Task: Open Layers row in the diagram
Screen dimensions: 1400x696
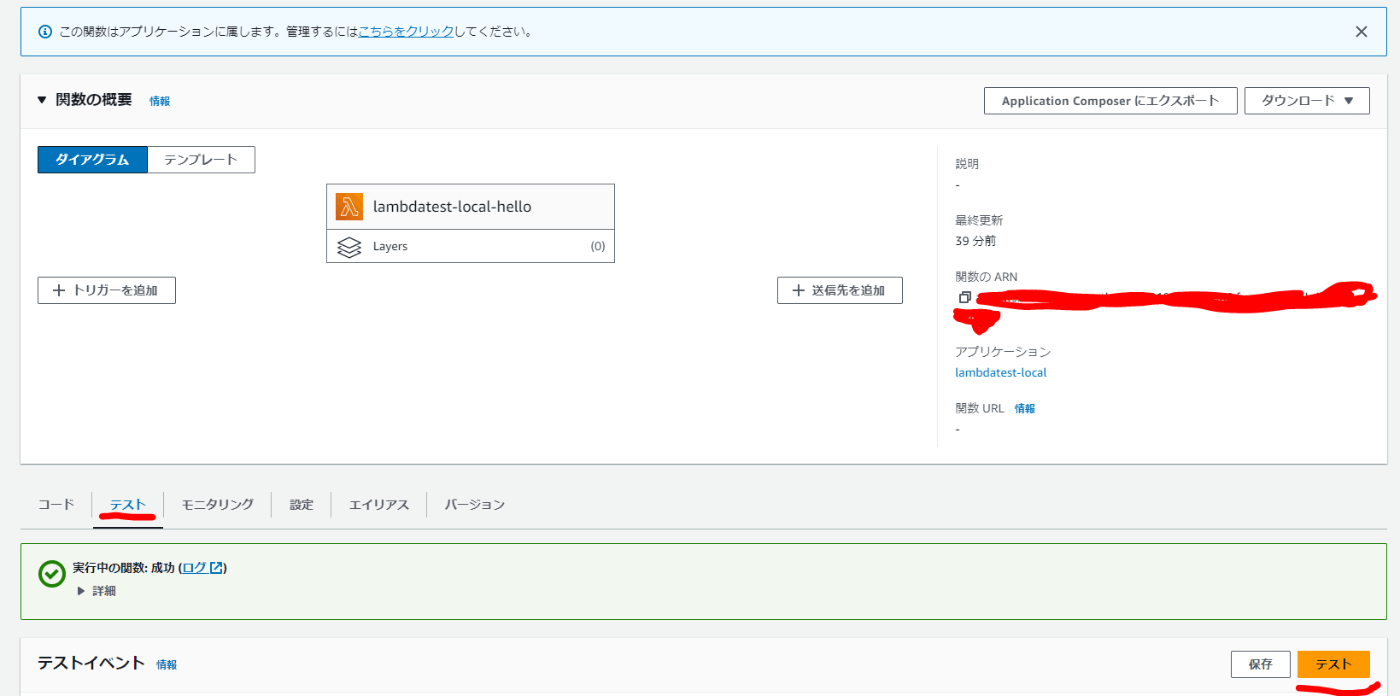Action: 470,246
